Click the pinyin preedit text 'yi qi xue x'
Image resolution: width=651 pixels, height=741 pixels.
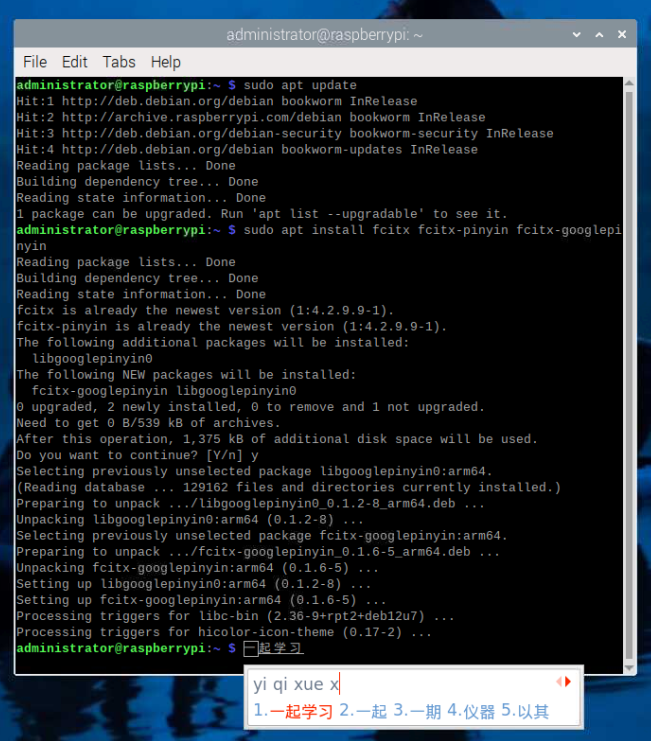pyautogui.click(x=296, y=684)
